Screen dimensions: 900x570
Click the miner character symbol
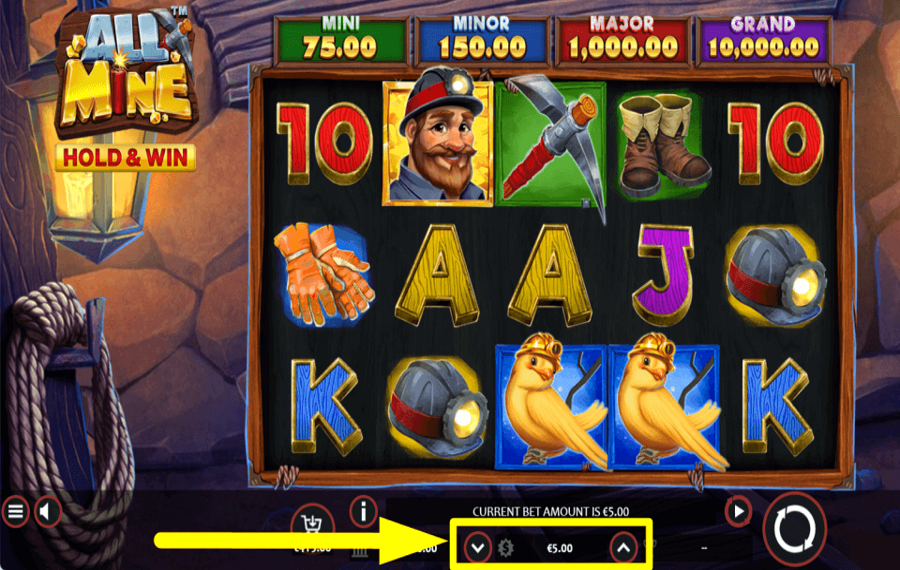438,138
